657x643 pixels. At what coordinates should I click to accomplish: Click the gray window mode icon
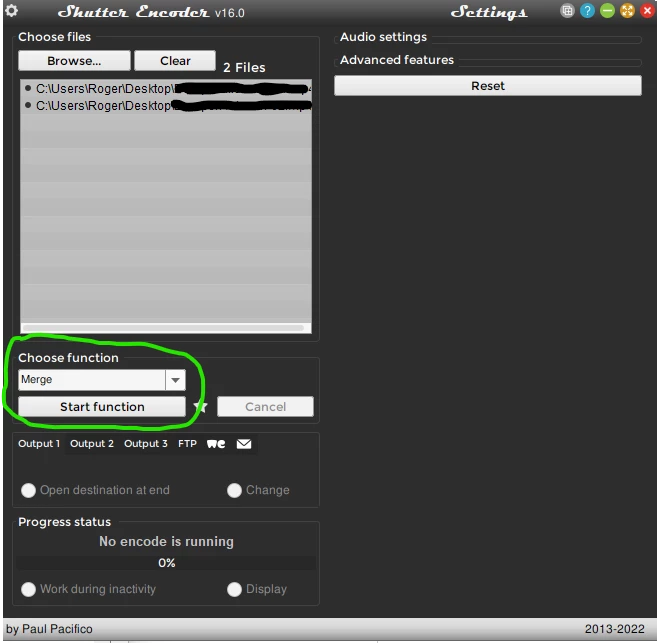point(567,11)
